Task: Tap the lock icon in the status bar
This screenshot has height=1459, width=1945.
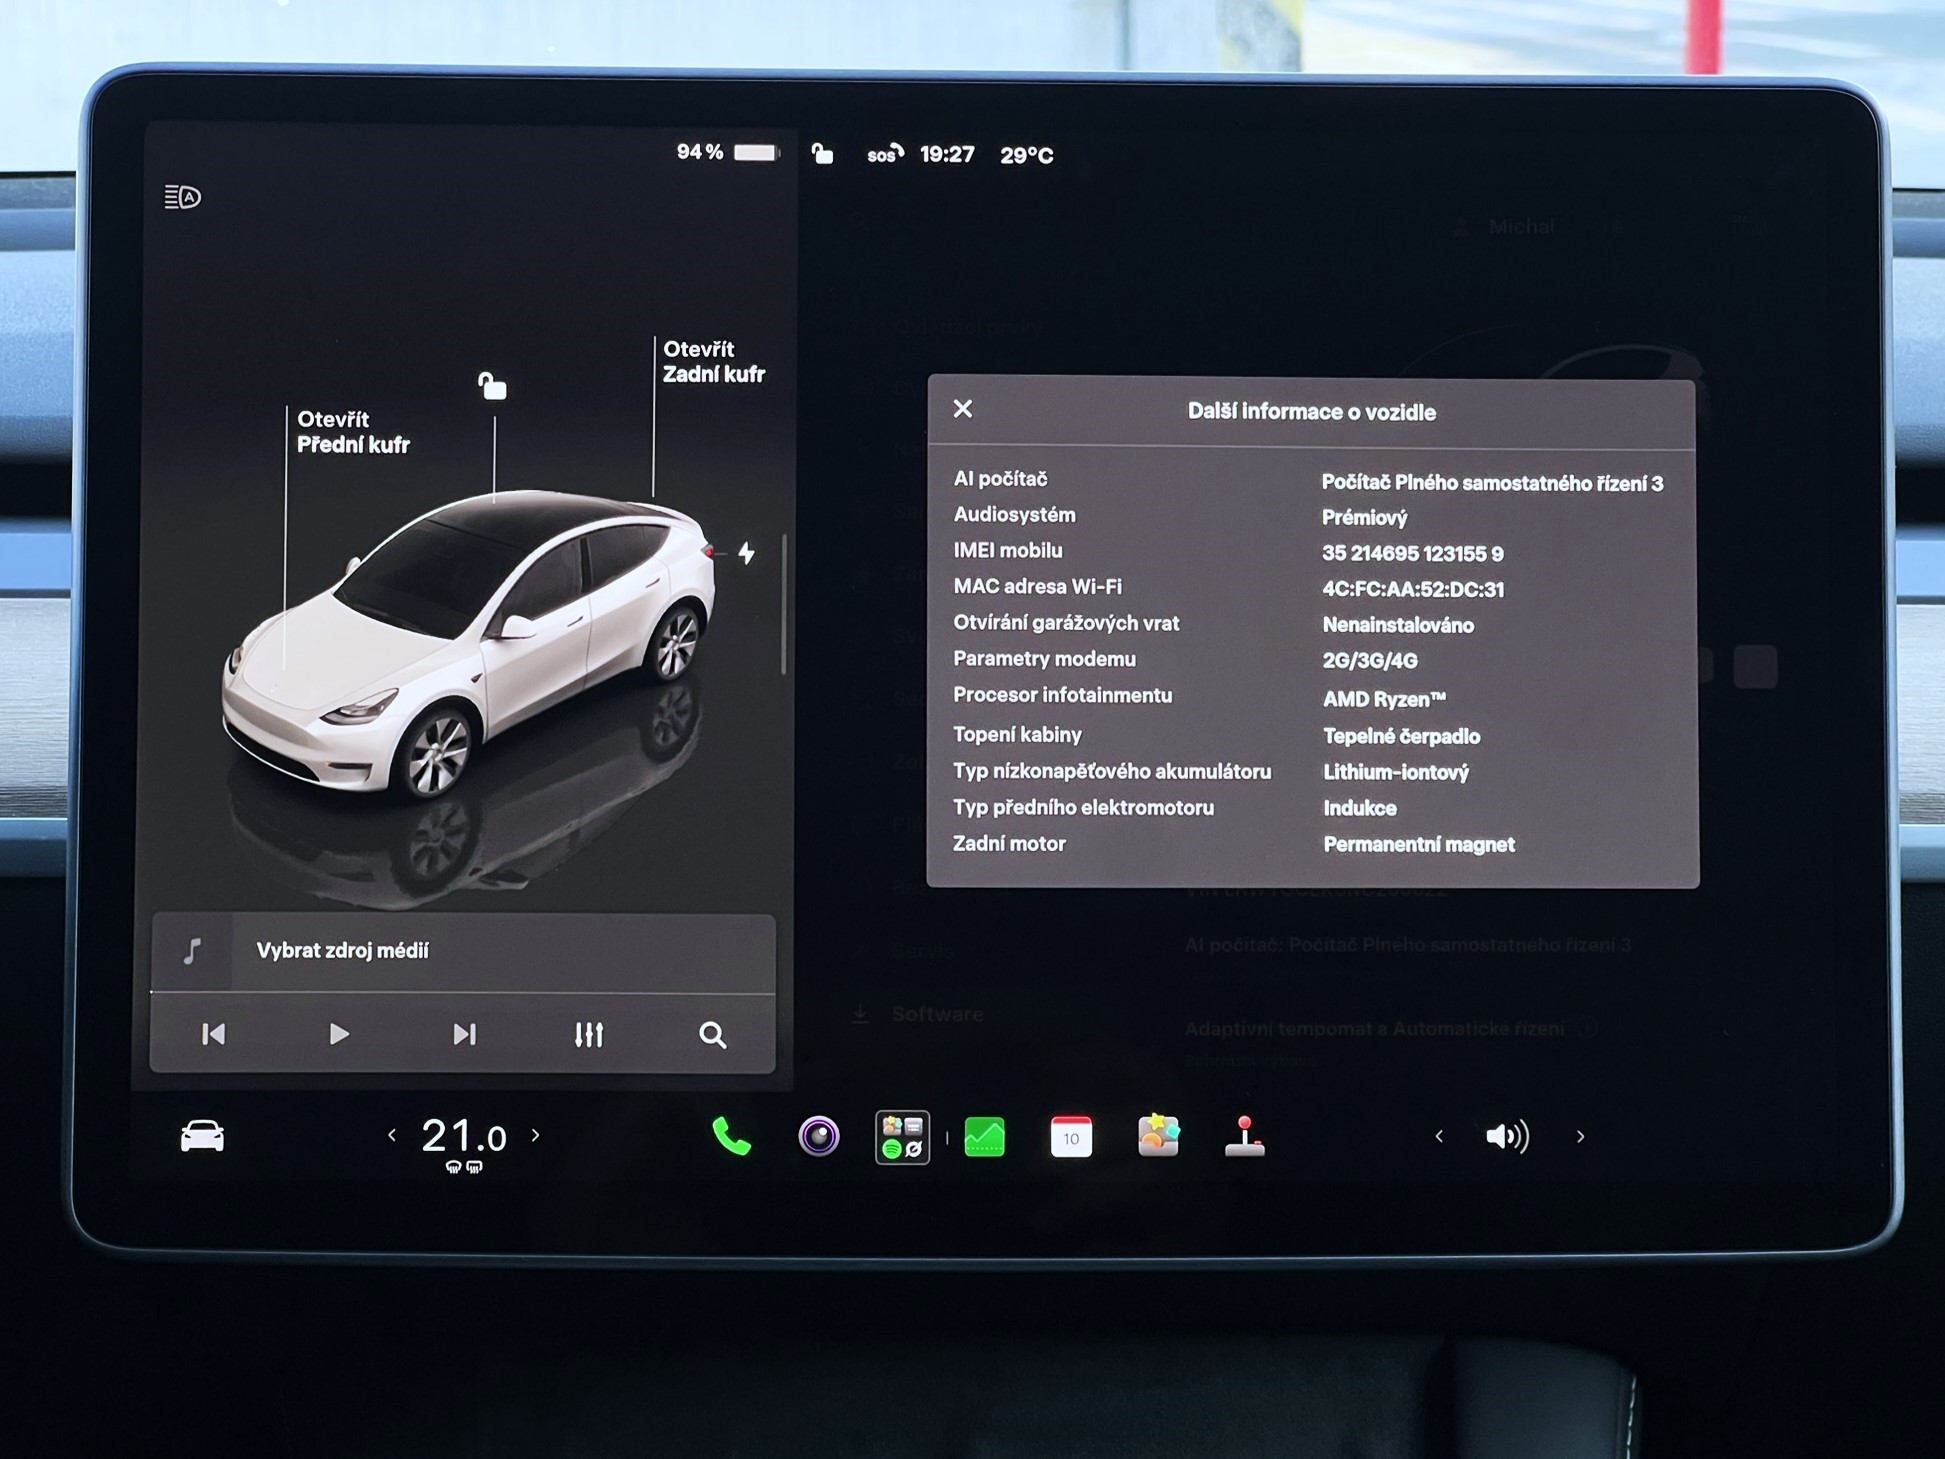Action: [x=822, y=153]
